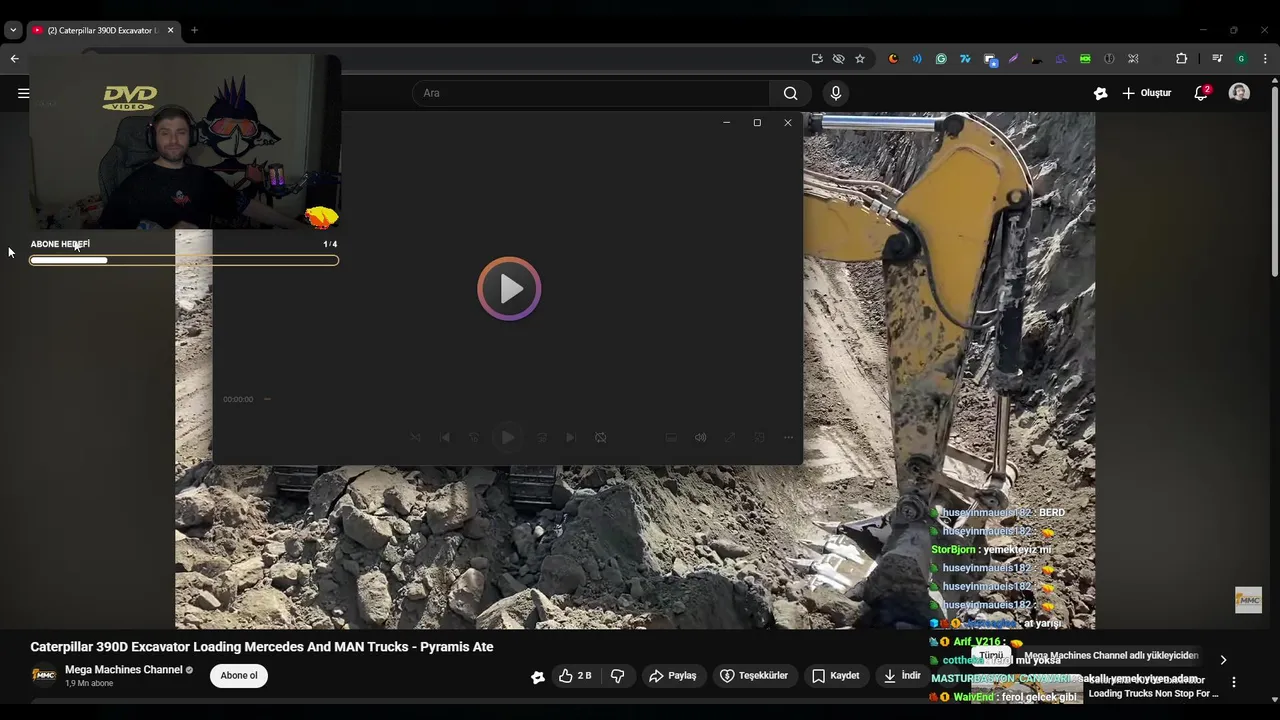Close the Caterpillar 390D Excavator tab

pos(170,30)
